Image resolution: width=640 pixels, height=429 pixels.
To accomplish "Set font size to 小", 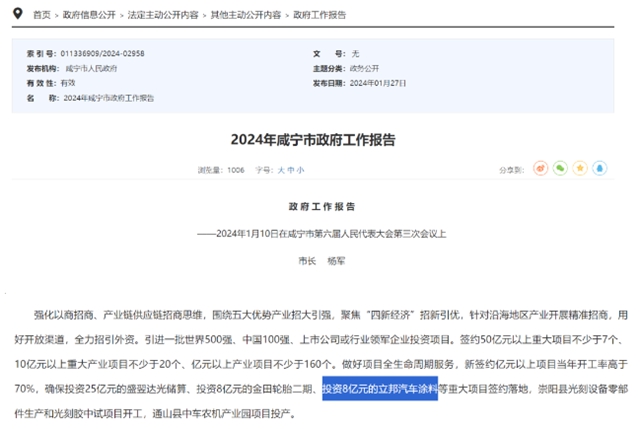I will [x=300, y=170].
